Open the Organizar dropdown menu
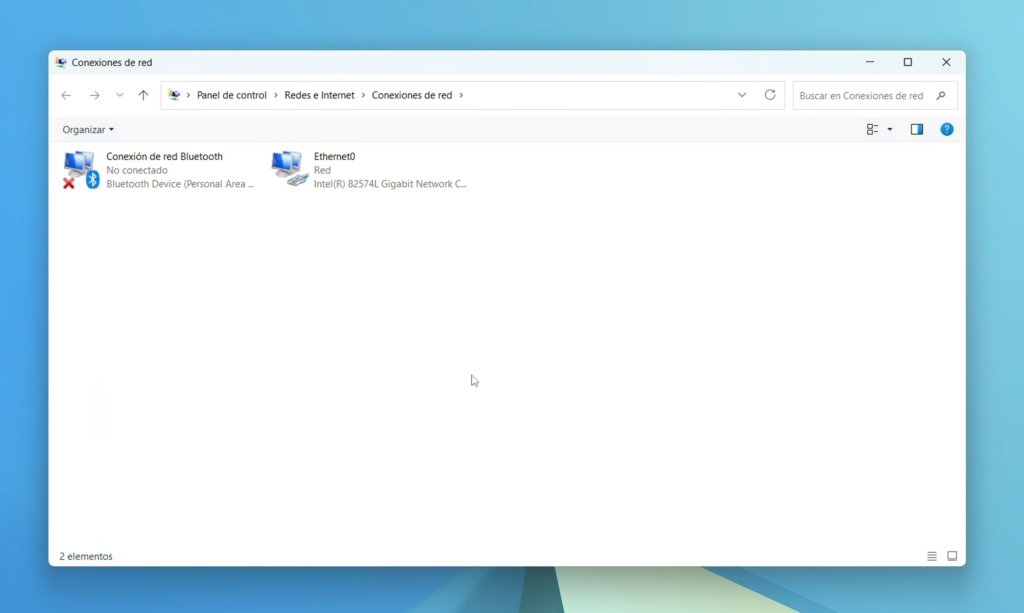This screenshot has height=613, width=1024. click(x=88, y=130)
